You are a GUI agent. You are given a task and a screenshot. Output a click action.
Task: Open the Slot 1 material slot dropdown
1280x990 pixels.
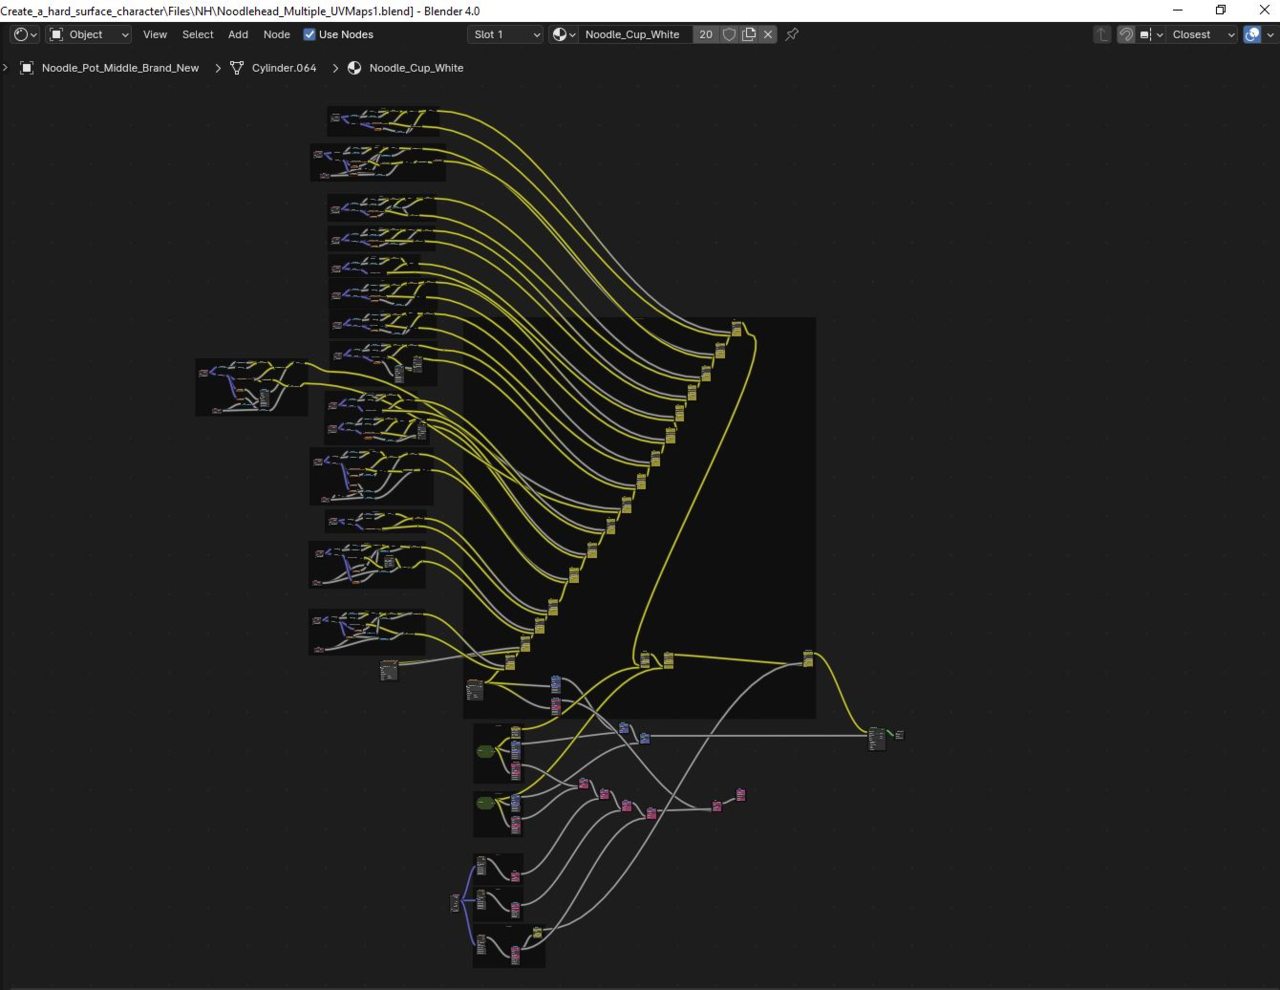tap(506, 34)
